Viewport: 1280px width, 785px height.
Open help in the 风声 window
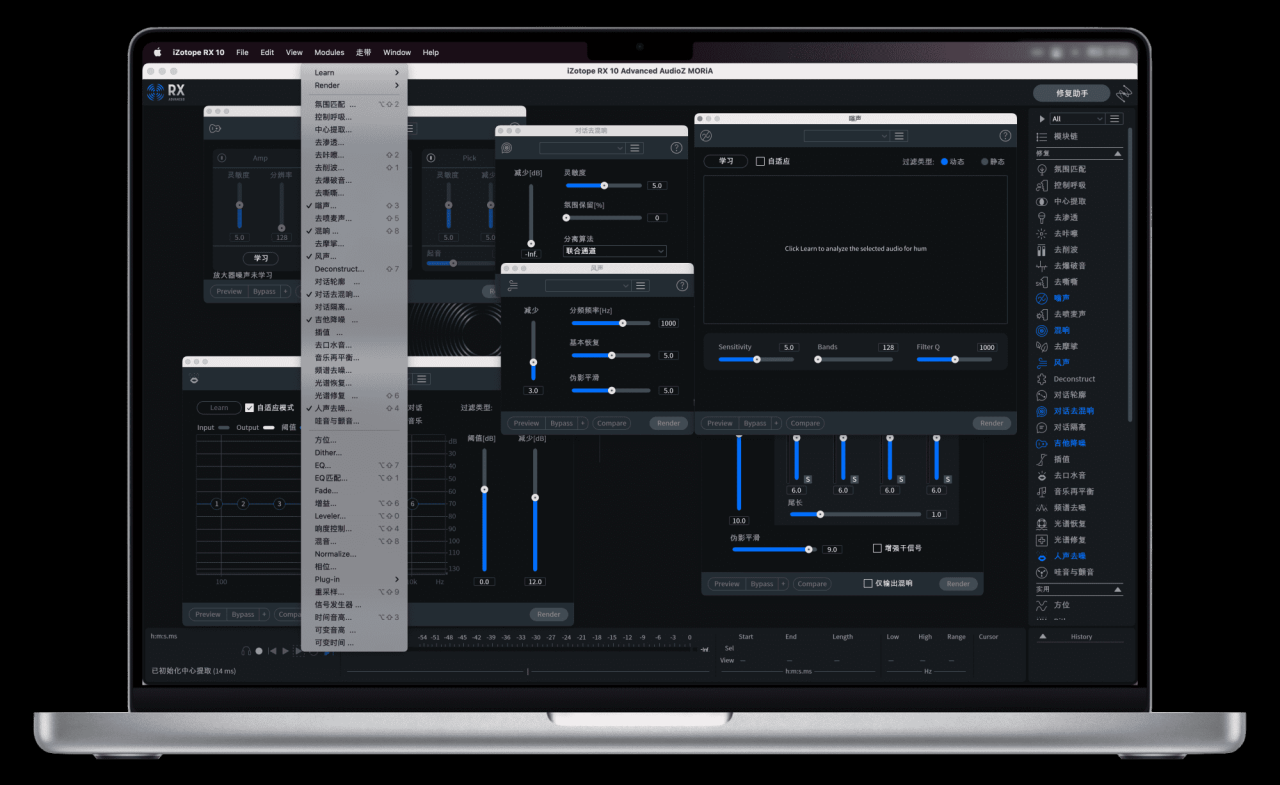[x=682, y=286]
